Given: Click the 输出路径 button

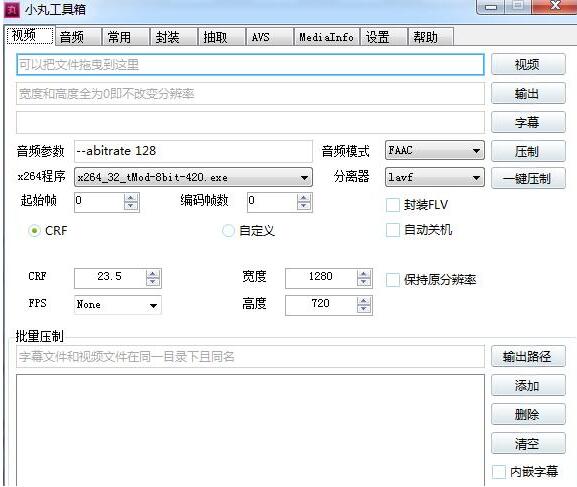Looking at the screenshot, I should (x=528, y=356).
